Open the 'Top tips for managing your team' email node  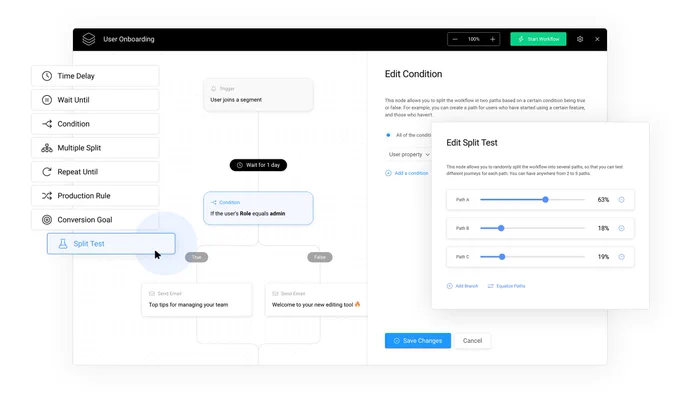coord(196,300)
